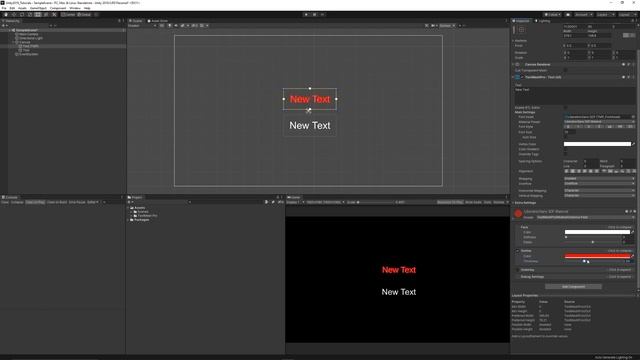Viewport: 640px width, 360px height.
Task: Click the Add Component button
Action: coord(573,287)
